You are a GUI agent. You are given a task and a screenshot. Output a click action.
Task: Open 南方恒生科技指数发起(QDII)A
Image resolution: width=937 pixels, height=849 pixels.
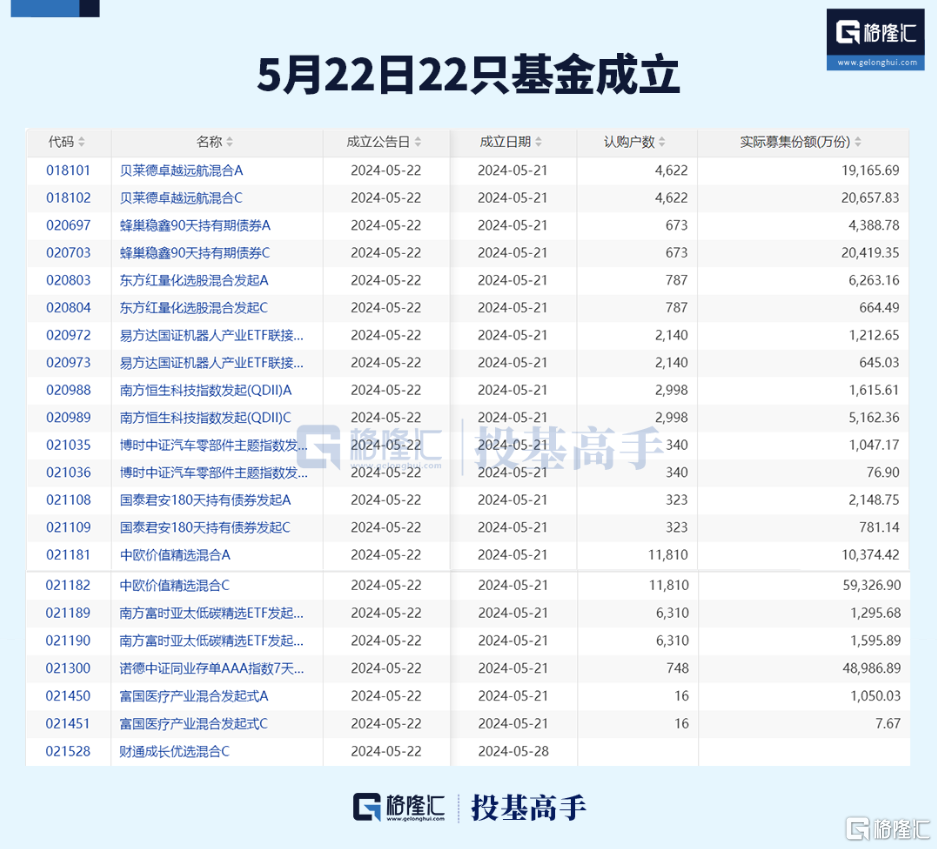pos(206,390)
